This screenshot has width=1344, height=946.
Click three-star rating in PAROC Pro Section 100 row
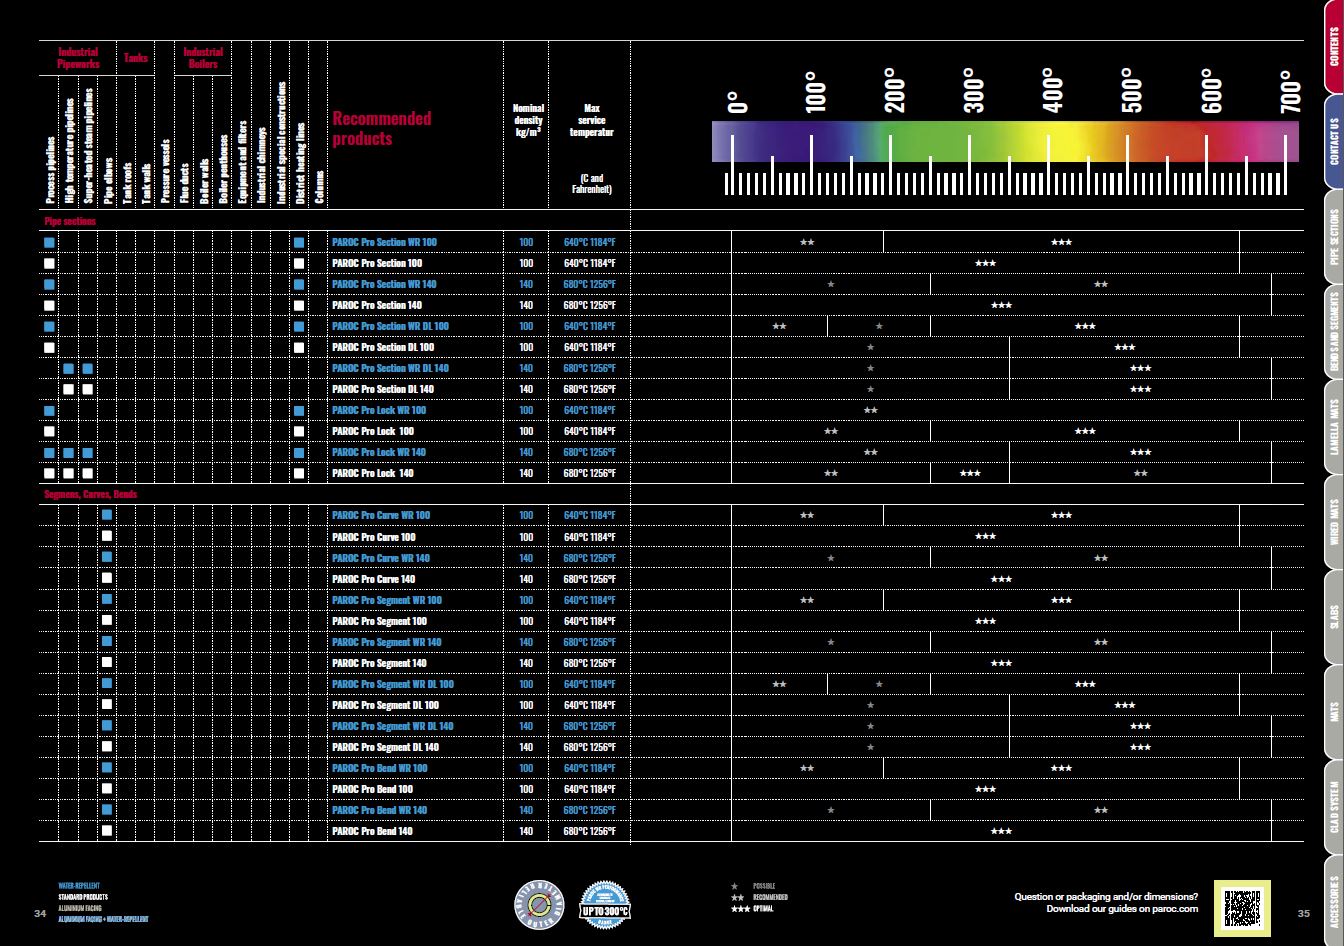tap(985, 263)
